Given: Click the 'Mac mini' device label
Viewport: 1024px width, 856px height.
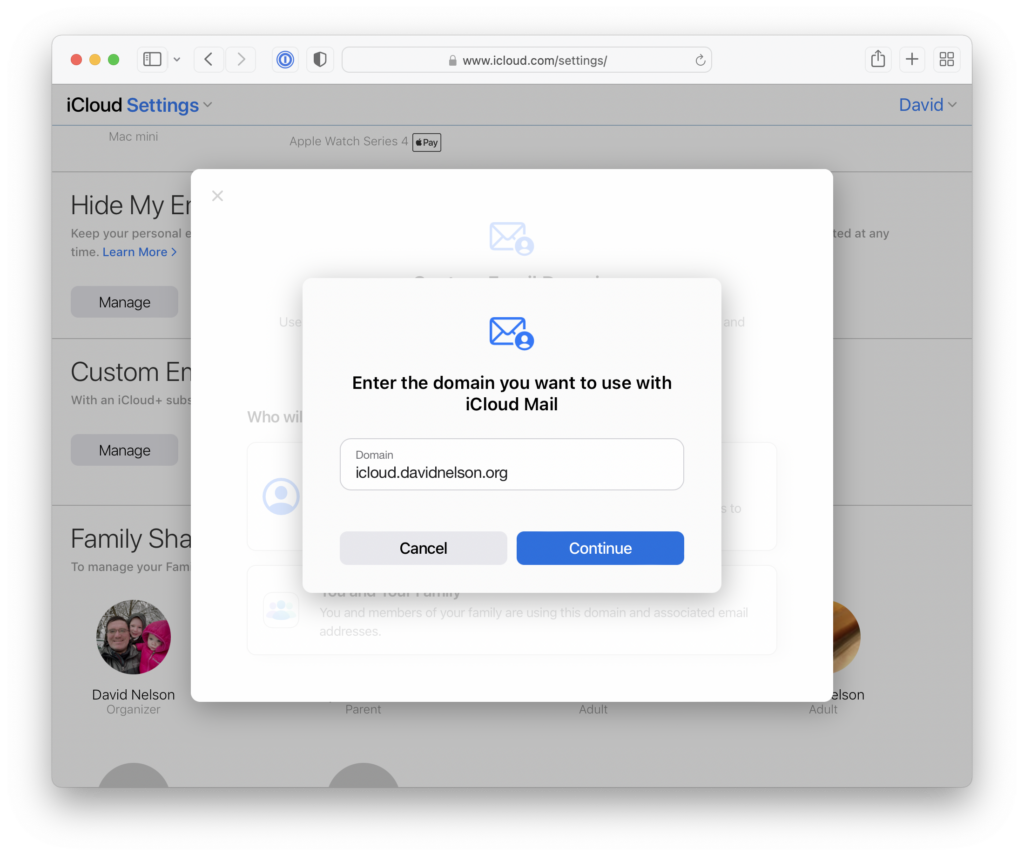Looking at the screenshot, I should click(133, 136).
